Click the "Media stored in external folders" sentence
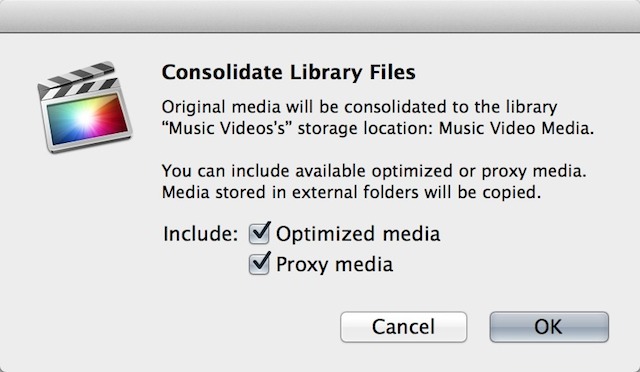Viewport: 640px width, 372px height. point(351,192)
